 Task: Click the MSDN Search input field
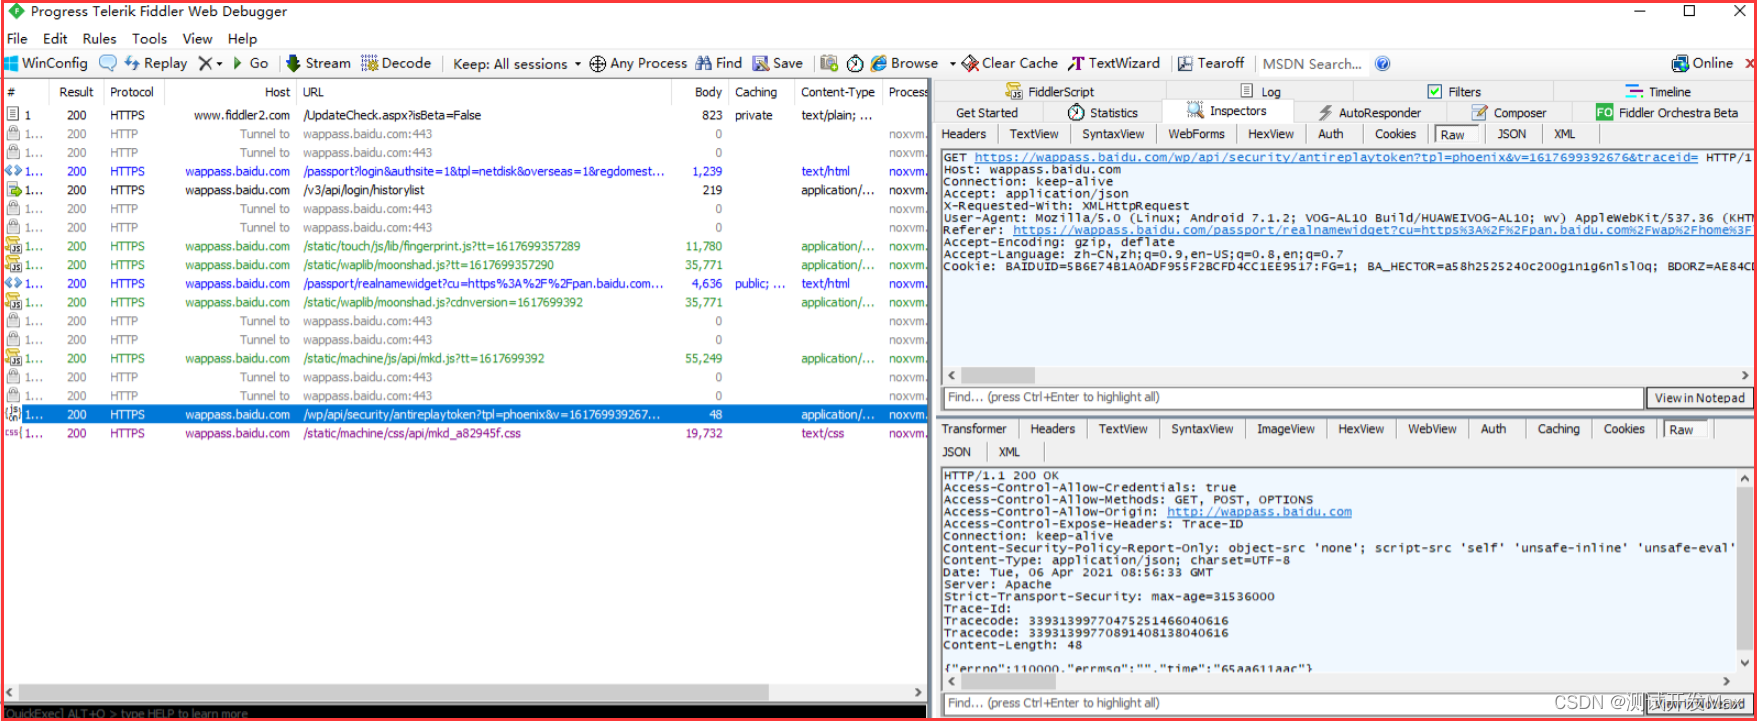1312,64
